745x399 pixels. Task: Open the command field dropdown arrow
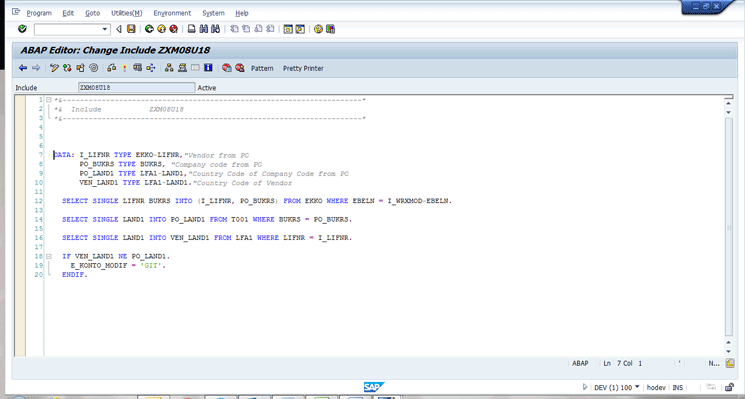tap(105, 29)
